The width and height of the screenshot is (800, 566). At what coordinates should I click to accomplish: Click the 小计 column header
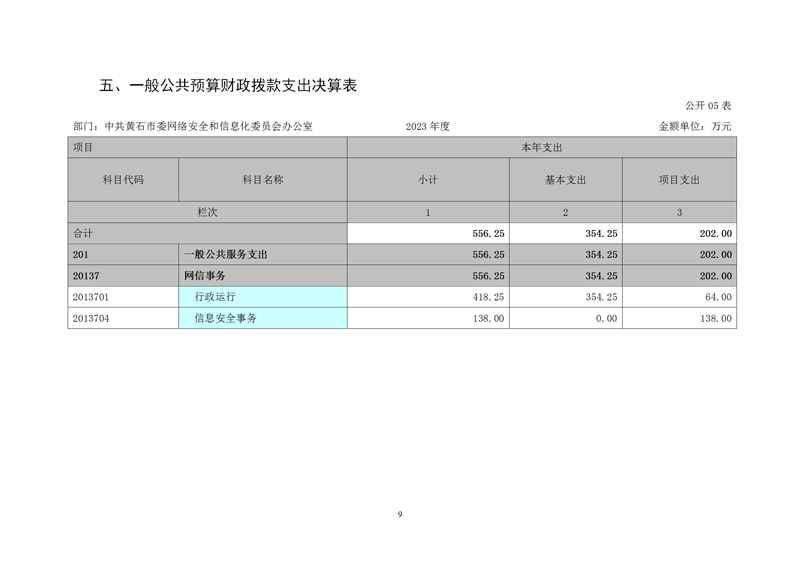click(428, 180)
